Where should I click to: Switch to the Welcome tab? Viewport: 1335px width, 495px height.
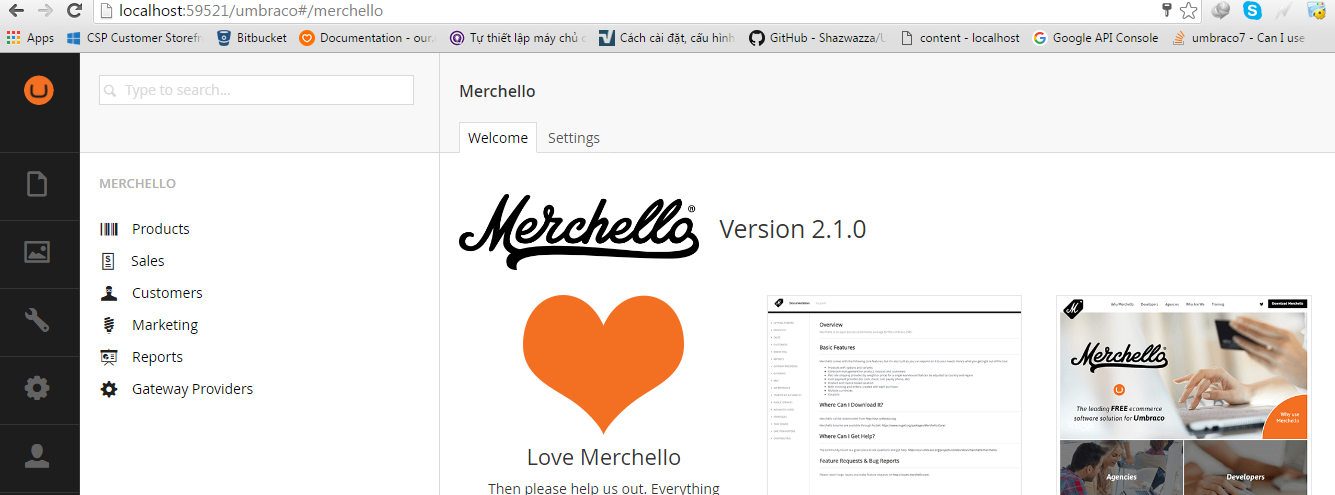click(498, 138)
